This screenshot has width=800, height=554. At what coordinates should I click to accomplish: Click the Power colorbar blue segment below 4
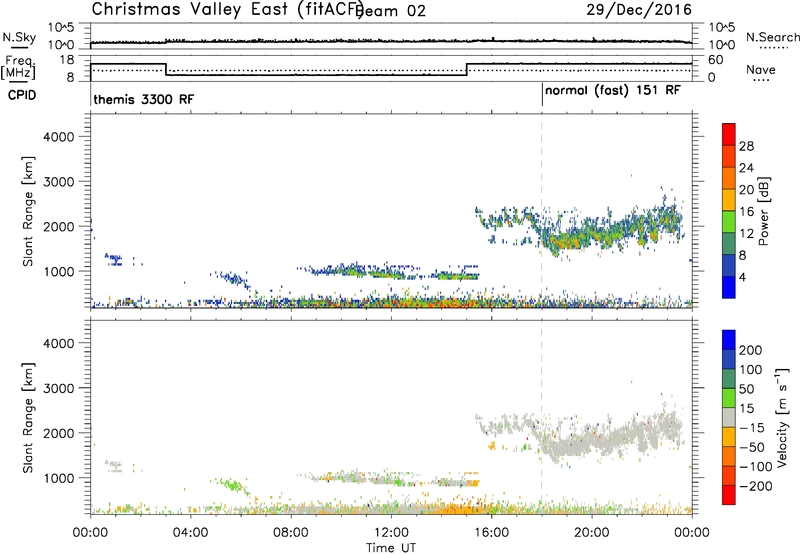point(729,287)
